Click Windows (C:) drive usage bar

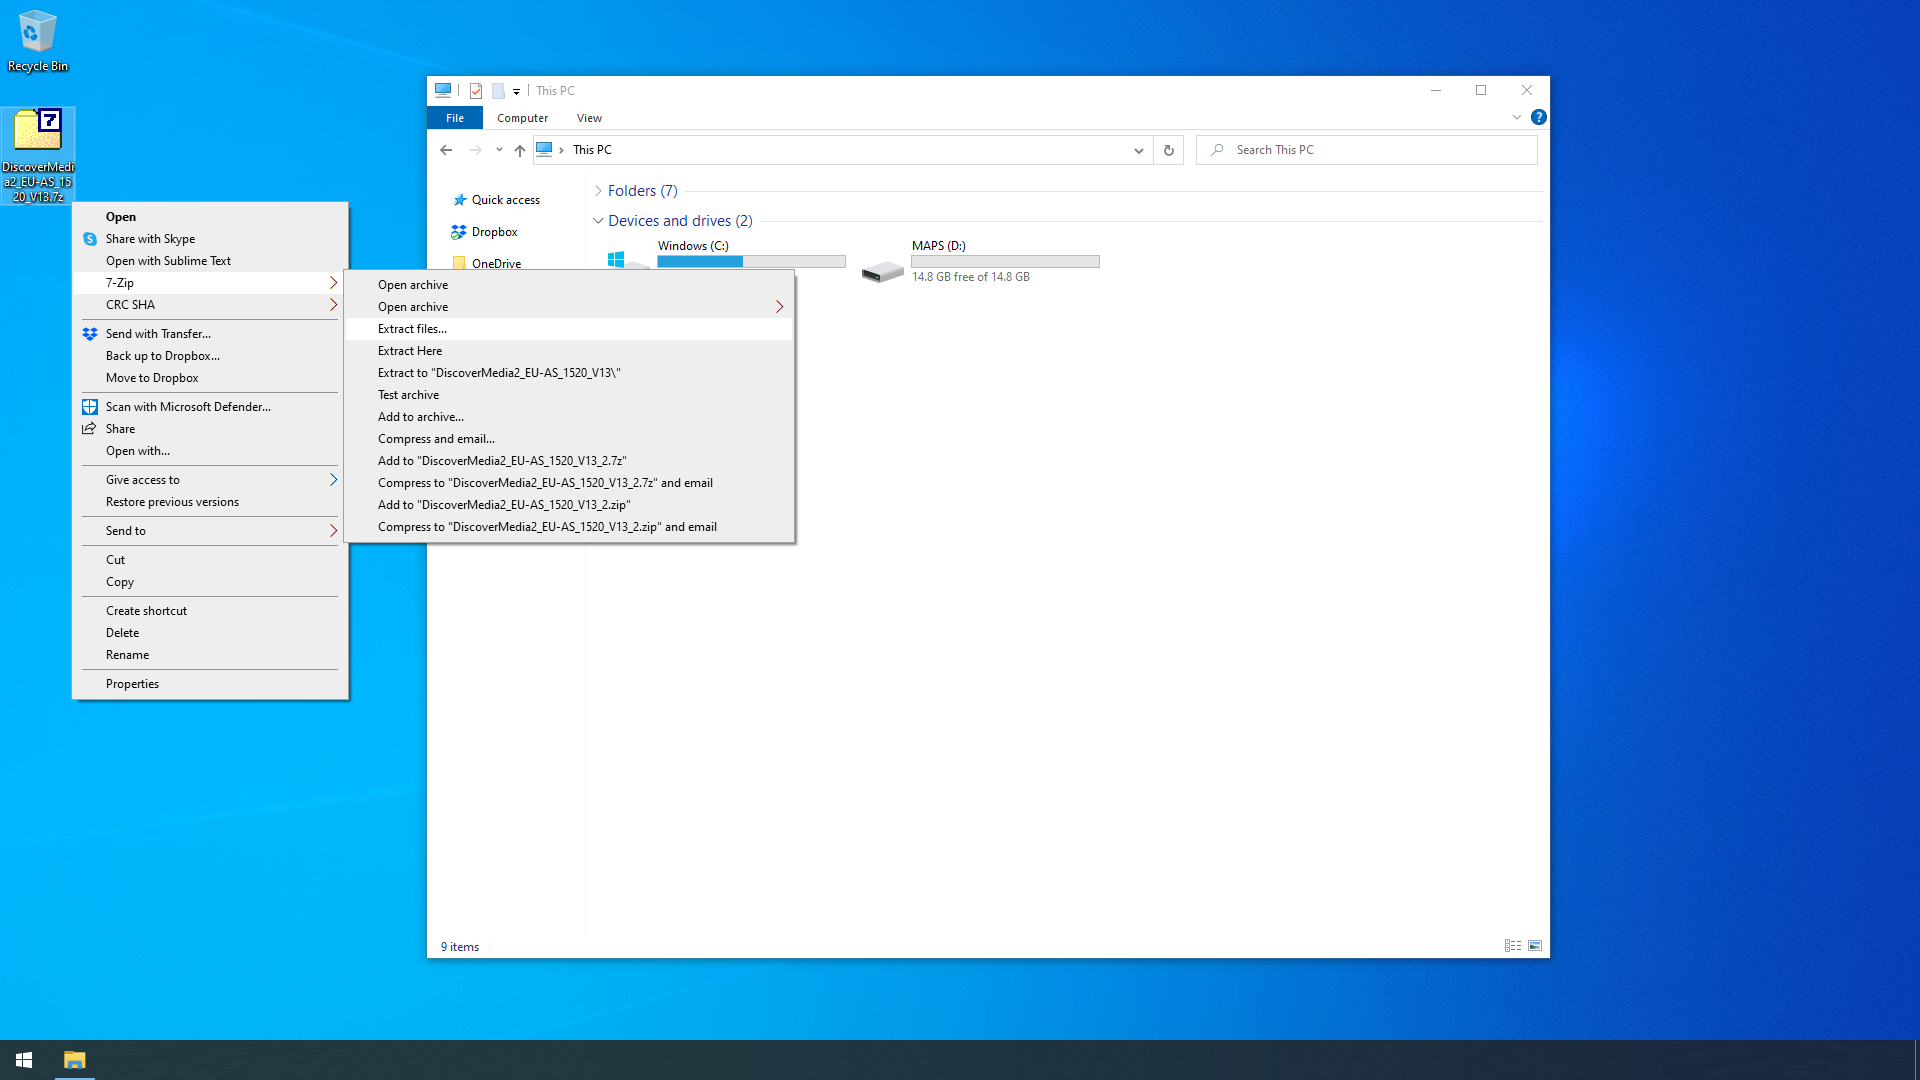tap(751, 262)
